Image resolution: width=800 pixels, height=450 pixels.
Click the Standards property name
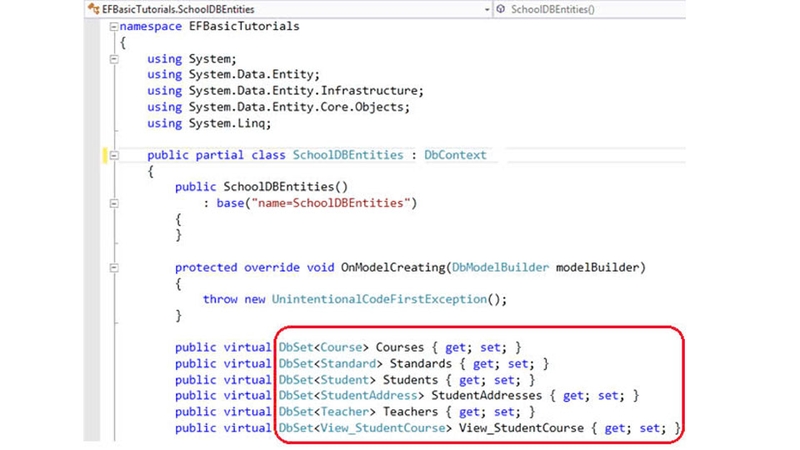click(420, 364)
